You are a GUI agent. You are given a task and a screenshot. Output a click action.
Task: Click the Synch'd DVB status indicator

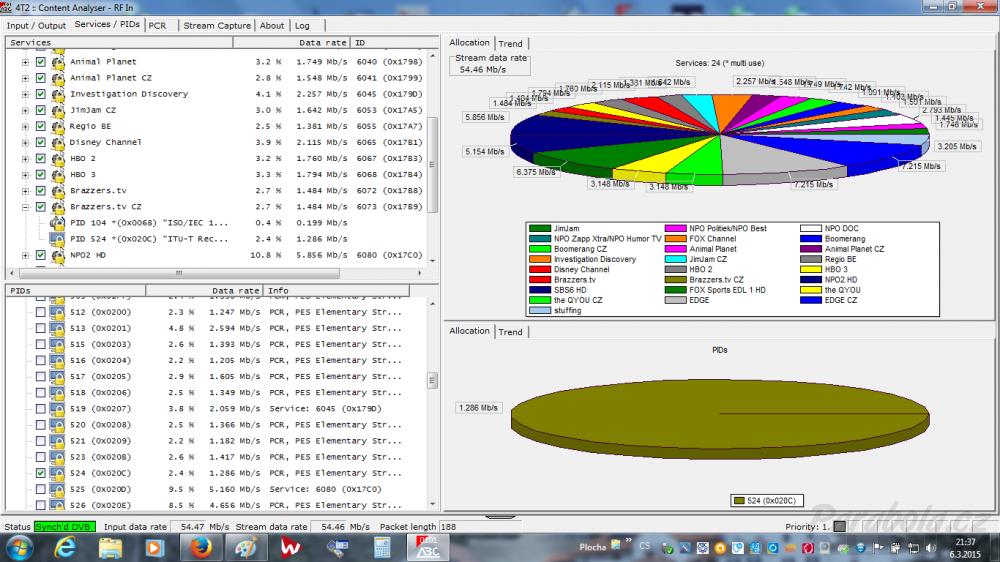coord(64,527)
